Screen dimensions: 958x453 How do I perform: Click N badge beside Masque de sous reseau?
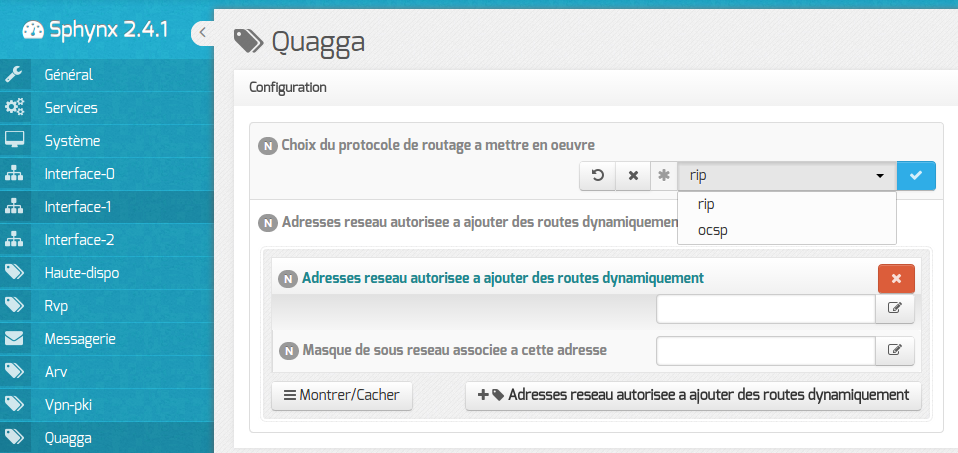(288, 352)
